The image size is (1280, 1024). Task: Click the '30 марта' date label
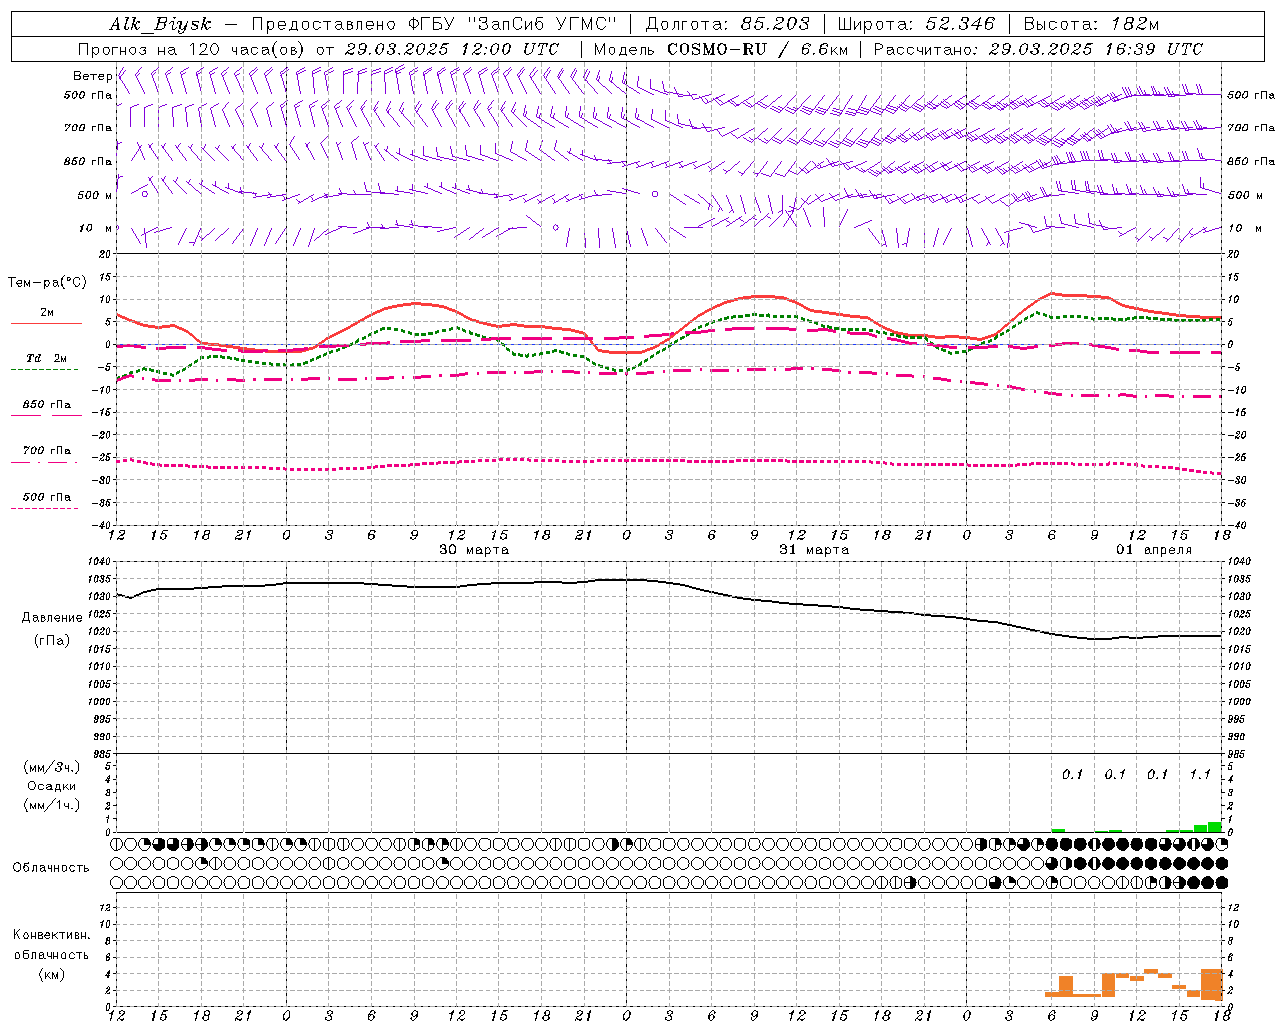pyautogui.click(x=474, y=550)
